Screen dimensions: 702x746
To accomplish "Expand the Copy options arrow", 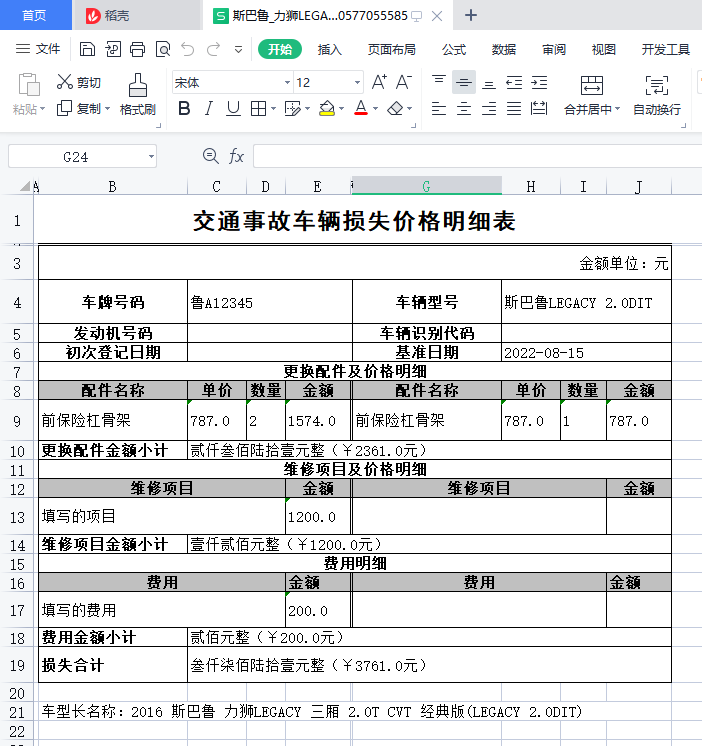I will (107, 108).
